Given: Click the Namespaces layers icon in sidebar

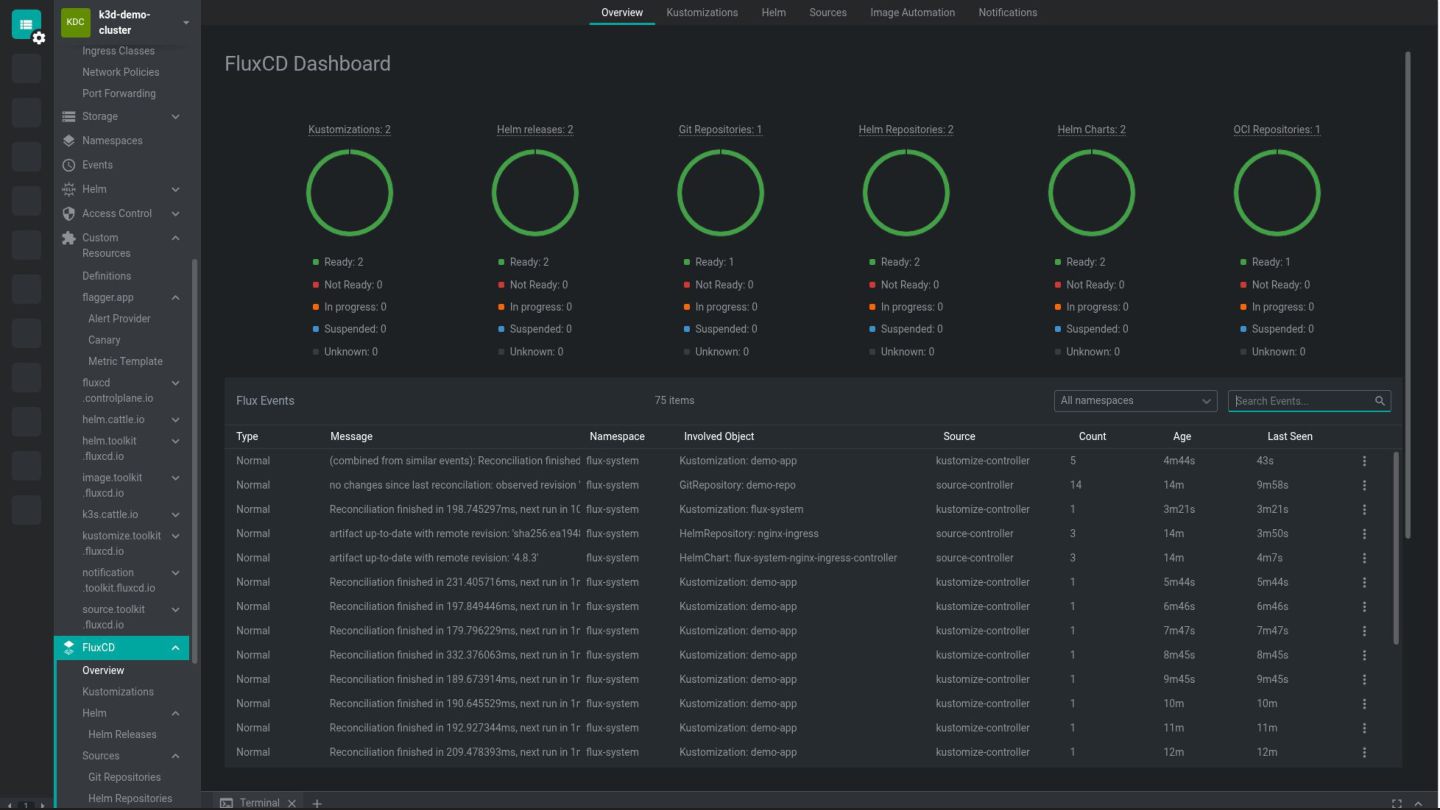Looking at the screenshot, I should (x=68, y=141).
